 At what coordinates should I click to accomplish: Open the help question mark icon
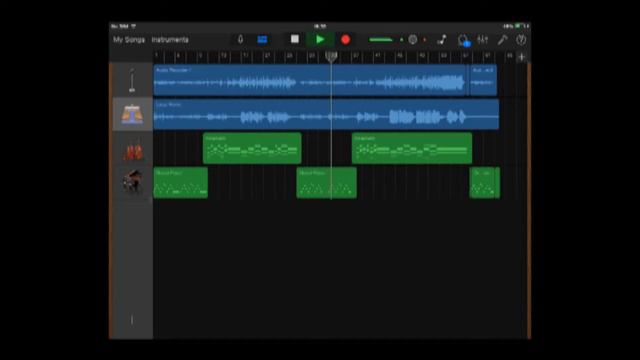tap(521, 40)
